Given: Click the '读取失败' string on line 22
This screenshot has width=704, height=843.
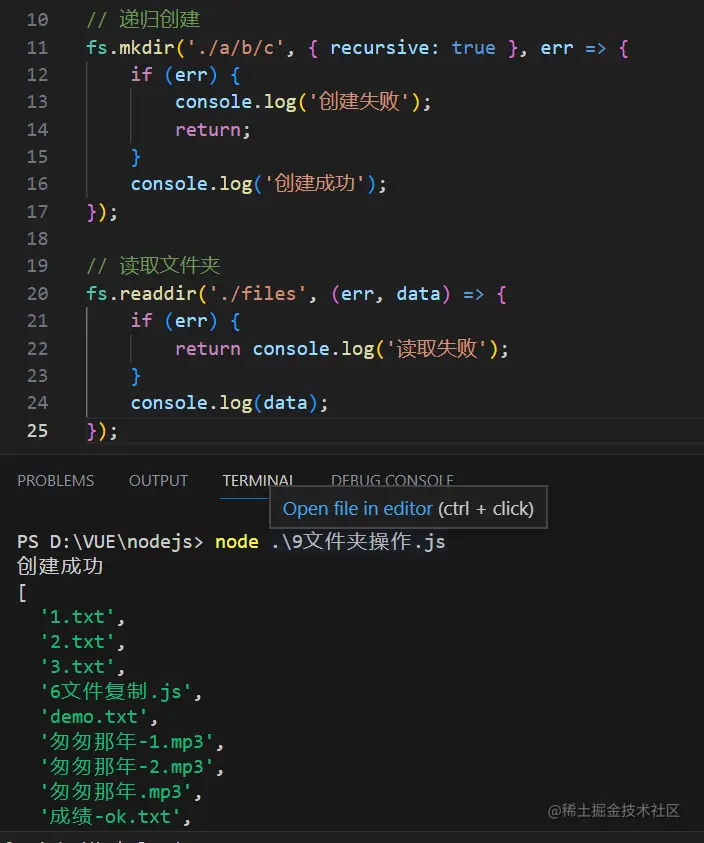Looking at the screenshot, I should [x=437, y=348].
